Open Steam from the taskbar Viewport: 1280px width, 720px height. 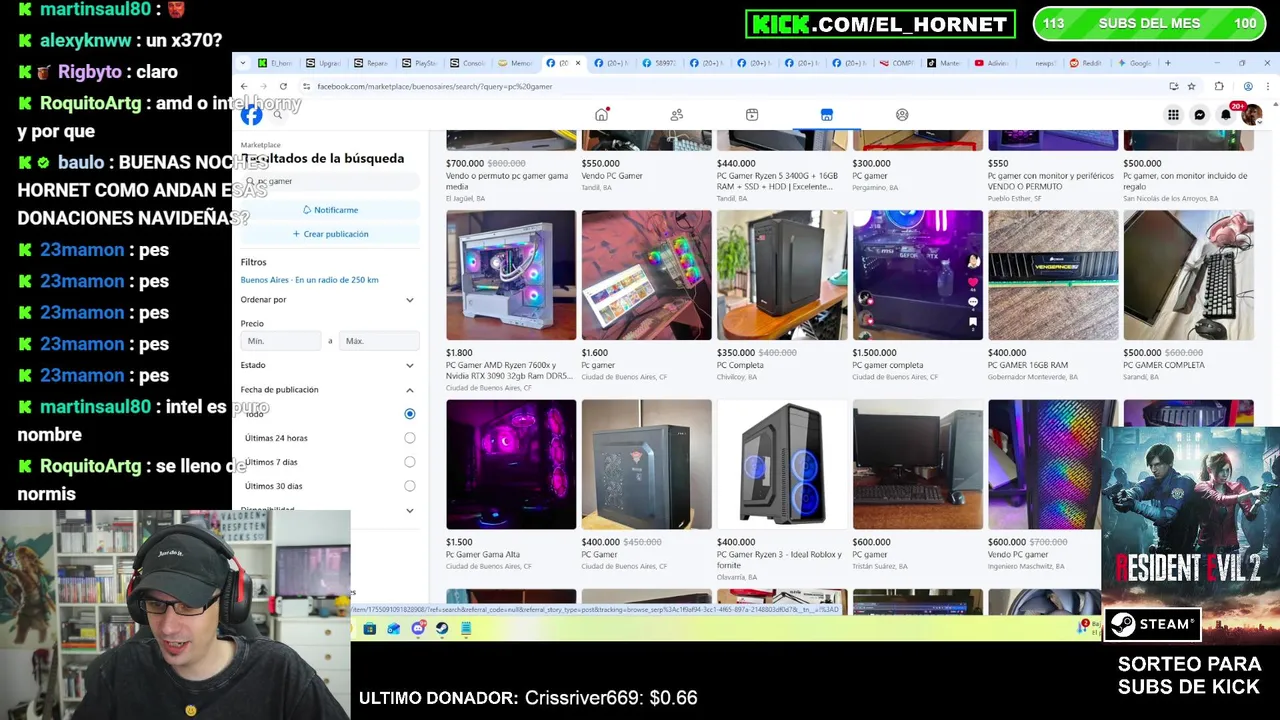click(x=442, y=629)
